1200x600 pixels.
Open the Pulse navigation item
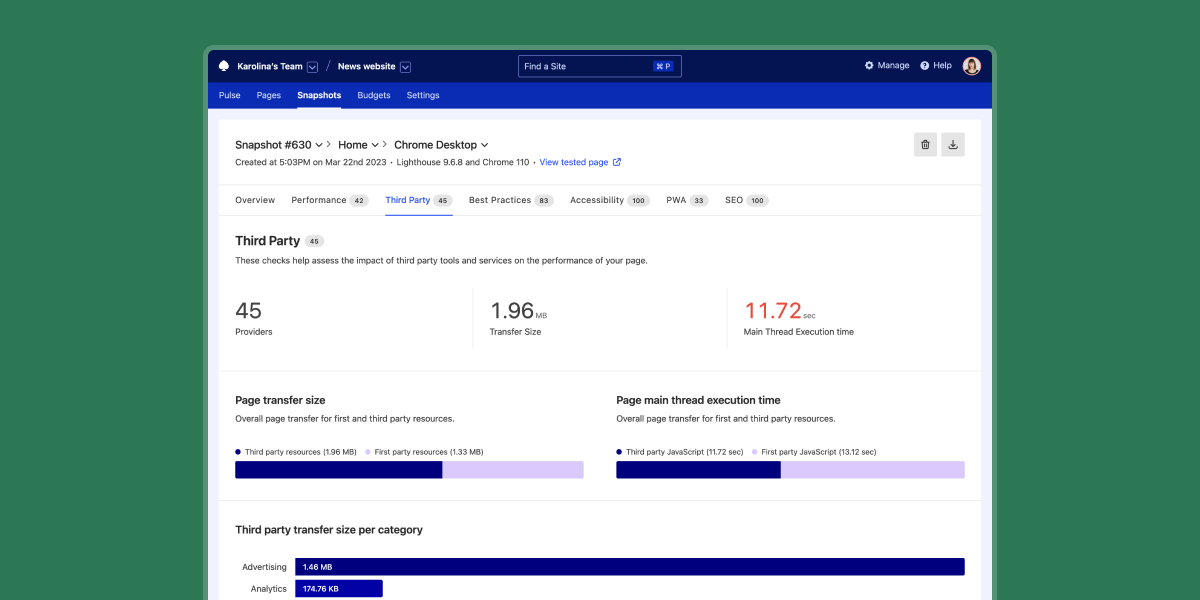point(229,95)
